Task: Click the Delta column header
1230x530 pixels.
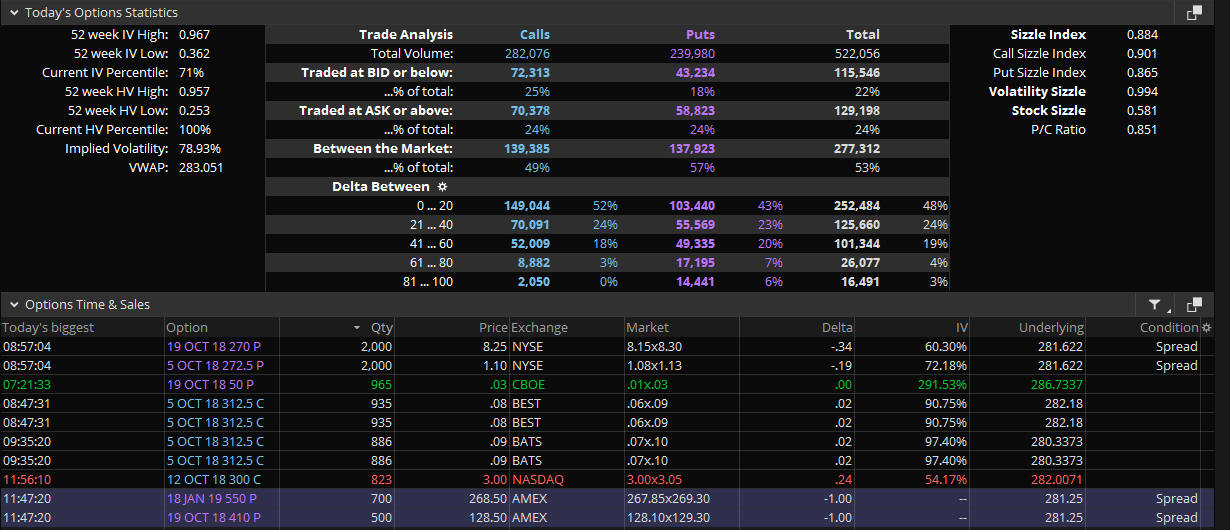Action: click(837, 327)
